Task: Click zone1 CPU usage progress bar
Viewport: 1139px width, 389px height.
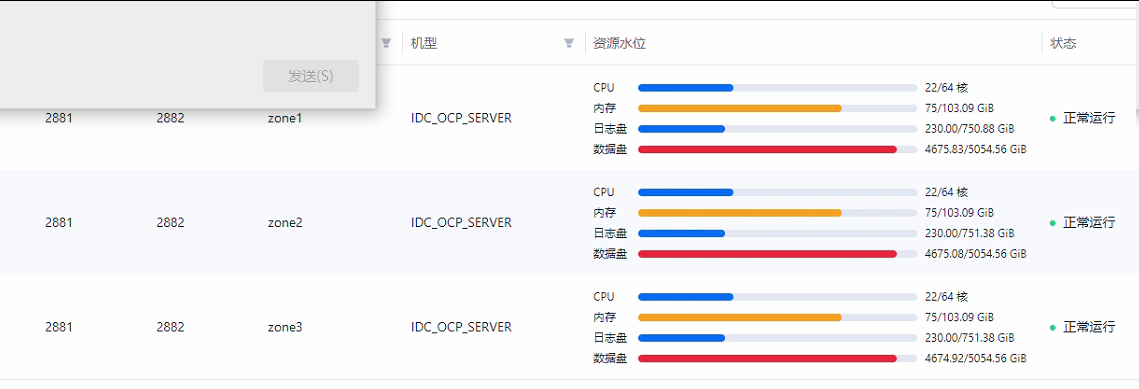Action: [x=777, y=88]
